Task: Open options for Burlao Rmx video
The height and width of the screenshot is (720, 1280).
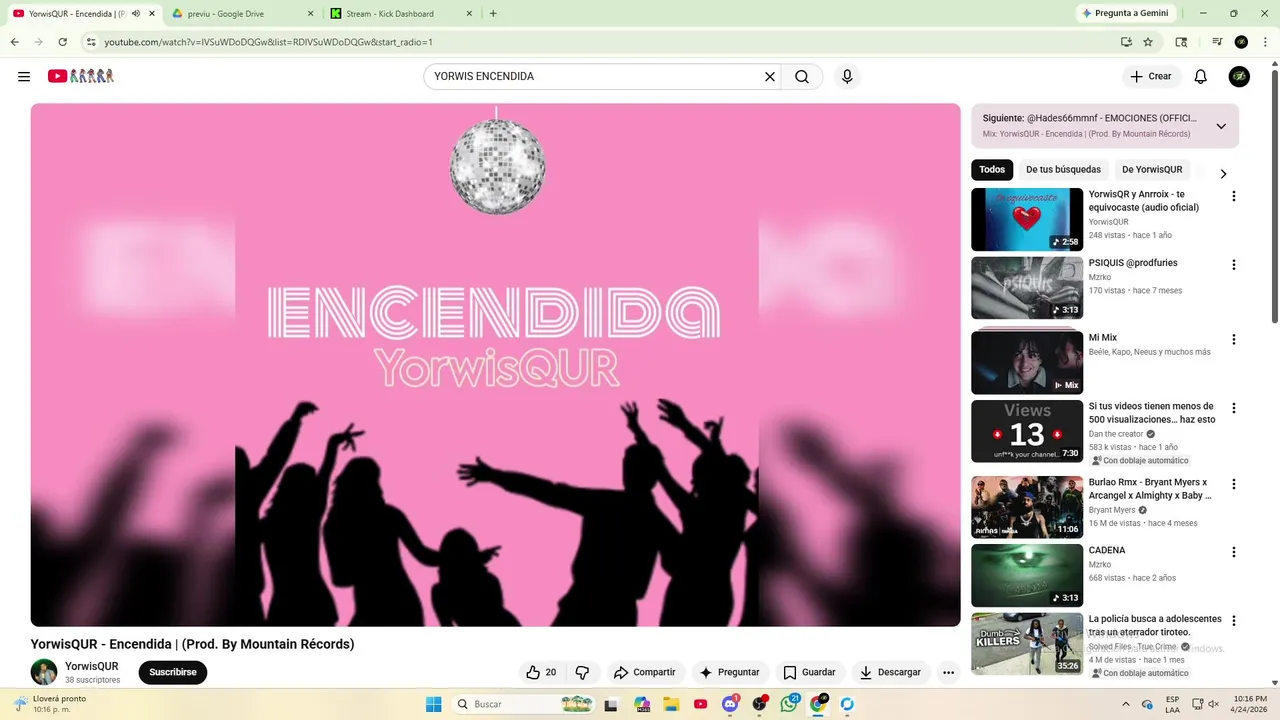Action: tap(1234, 484)
